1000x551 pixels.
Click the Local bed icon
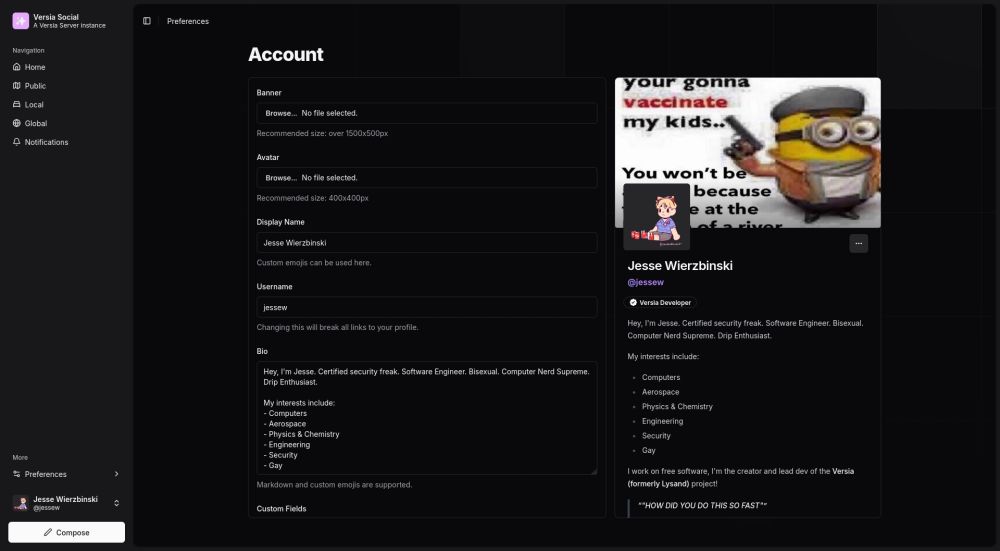[17, 105]
